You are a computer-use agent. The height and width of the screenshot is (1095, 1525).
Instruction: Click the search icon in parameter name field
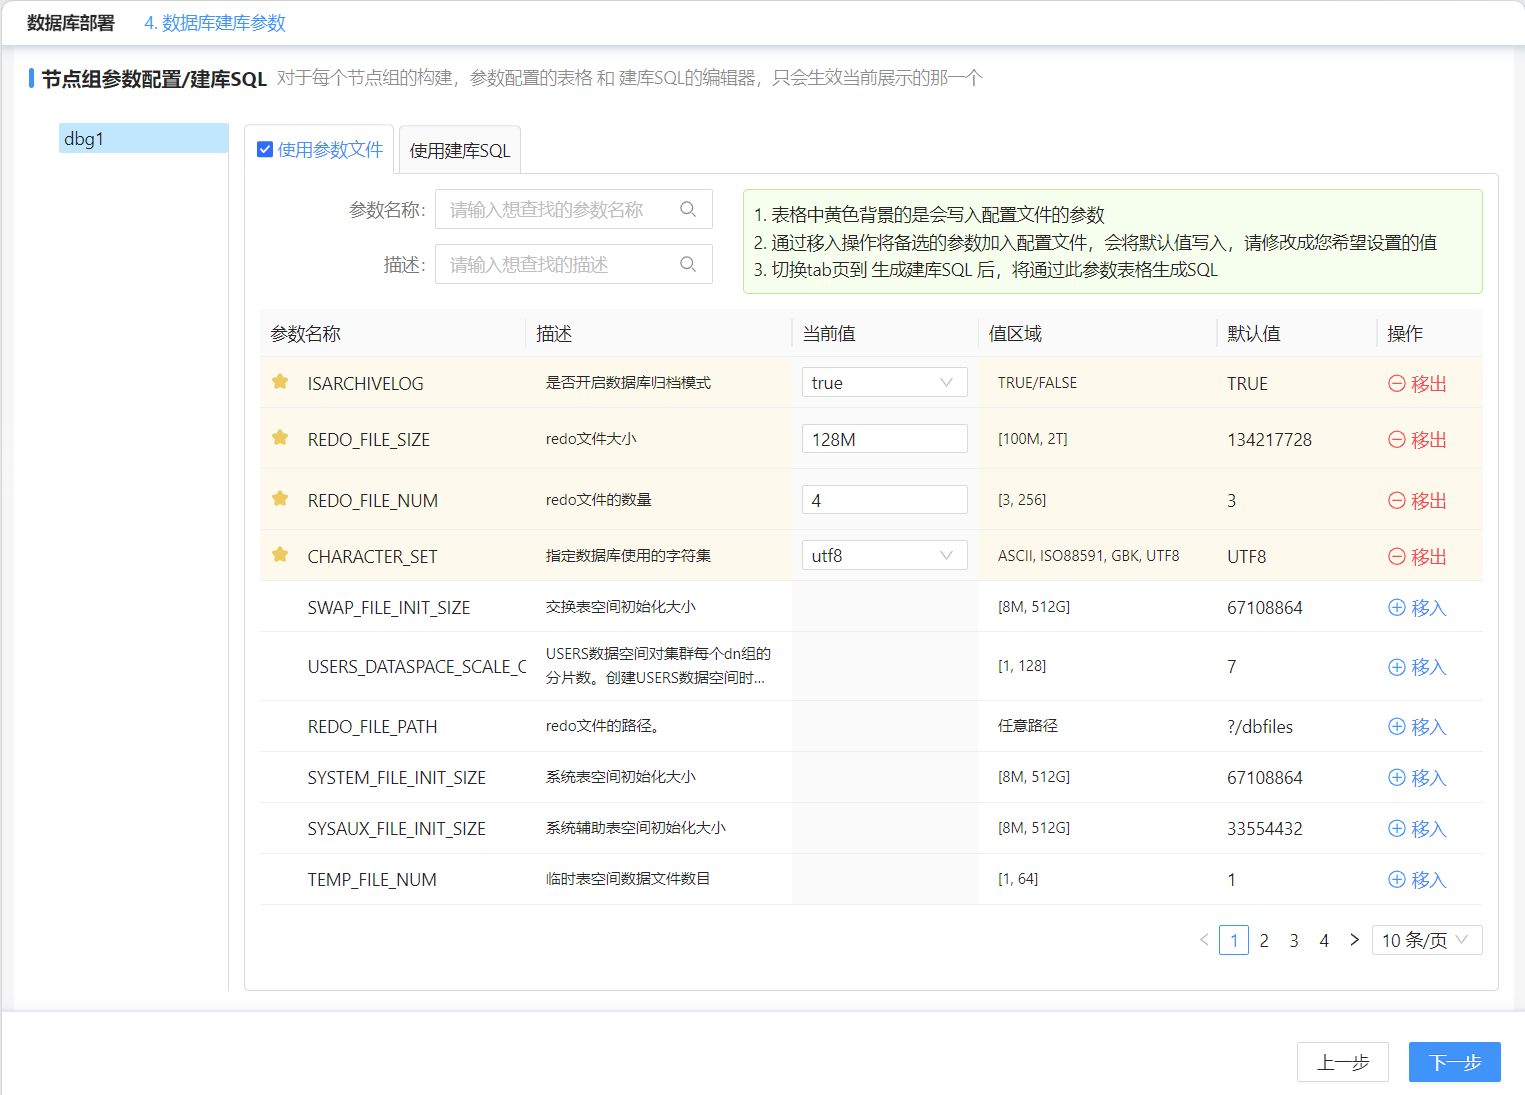[x=688, y=209]
